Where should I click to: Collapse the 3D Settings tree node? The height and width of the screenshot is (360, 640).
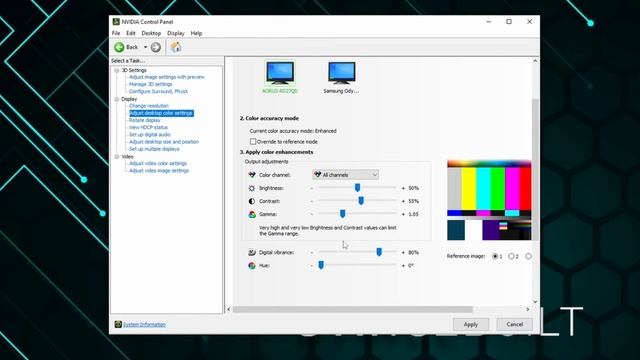pyautogui.click(x=117, y=71)
